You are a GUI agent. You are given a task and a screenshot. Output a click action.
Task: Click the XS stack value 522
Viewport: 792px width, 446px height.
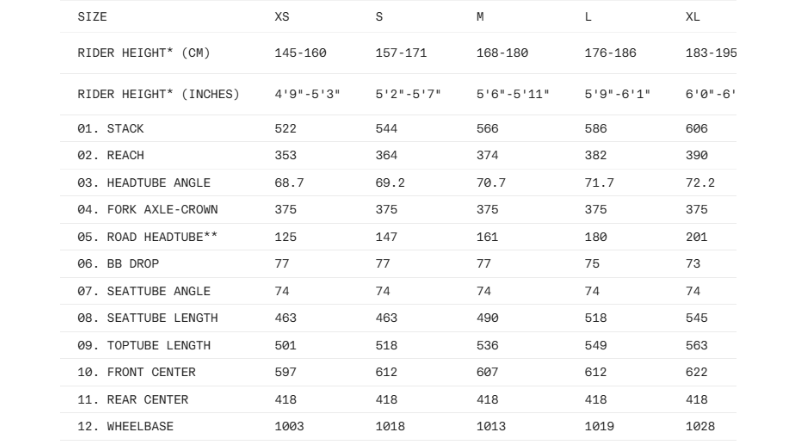pos(285,128)
